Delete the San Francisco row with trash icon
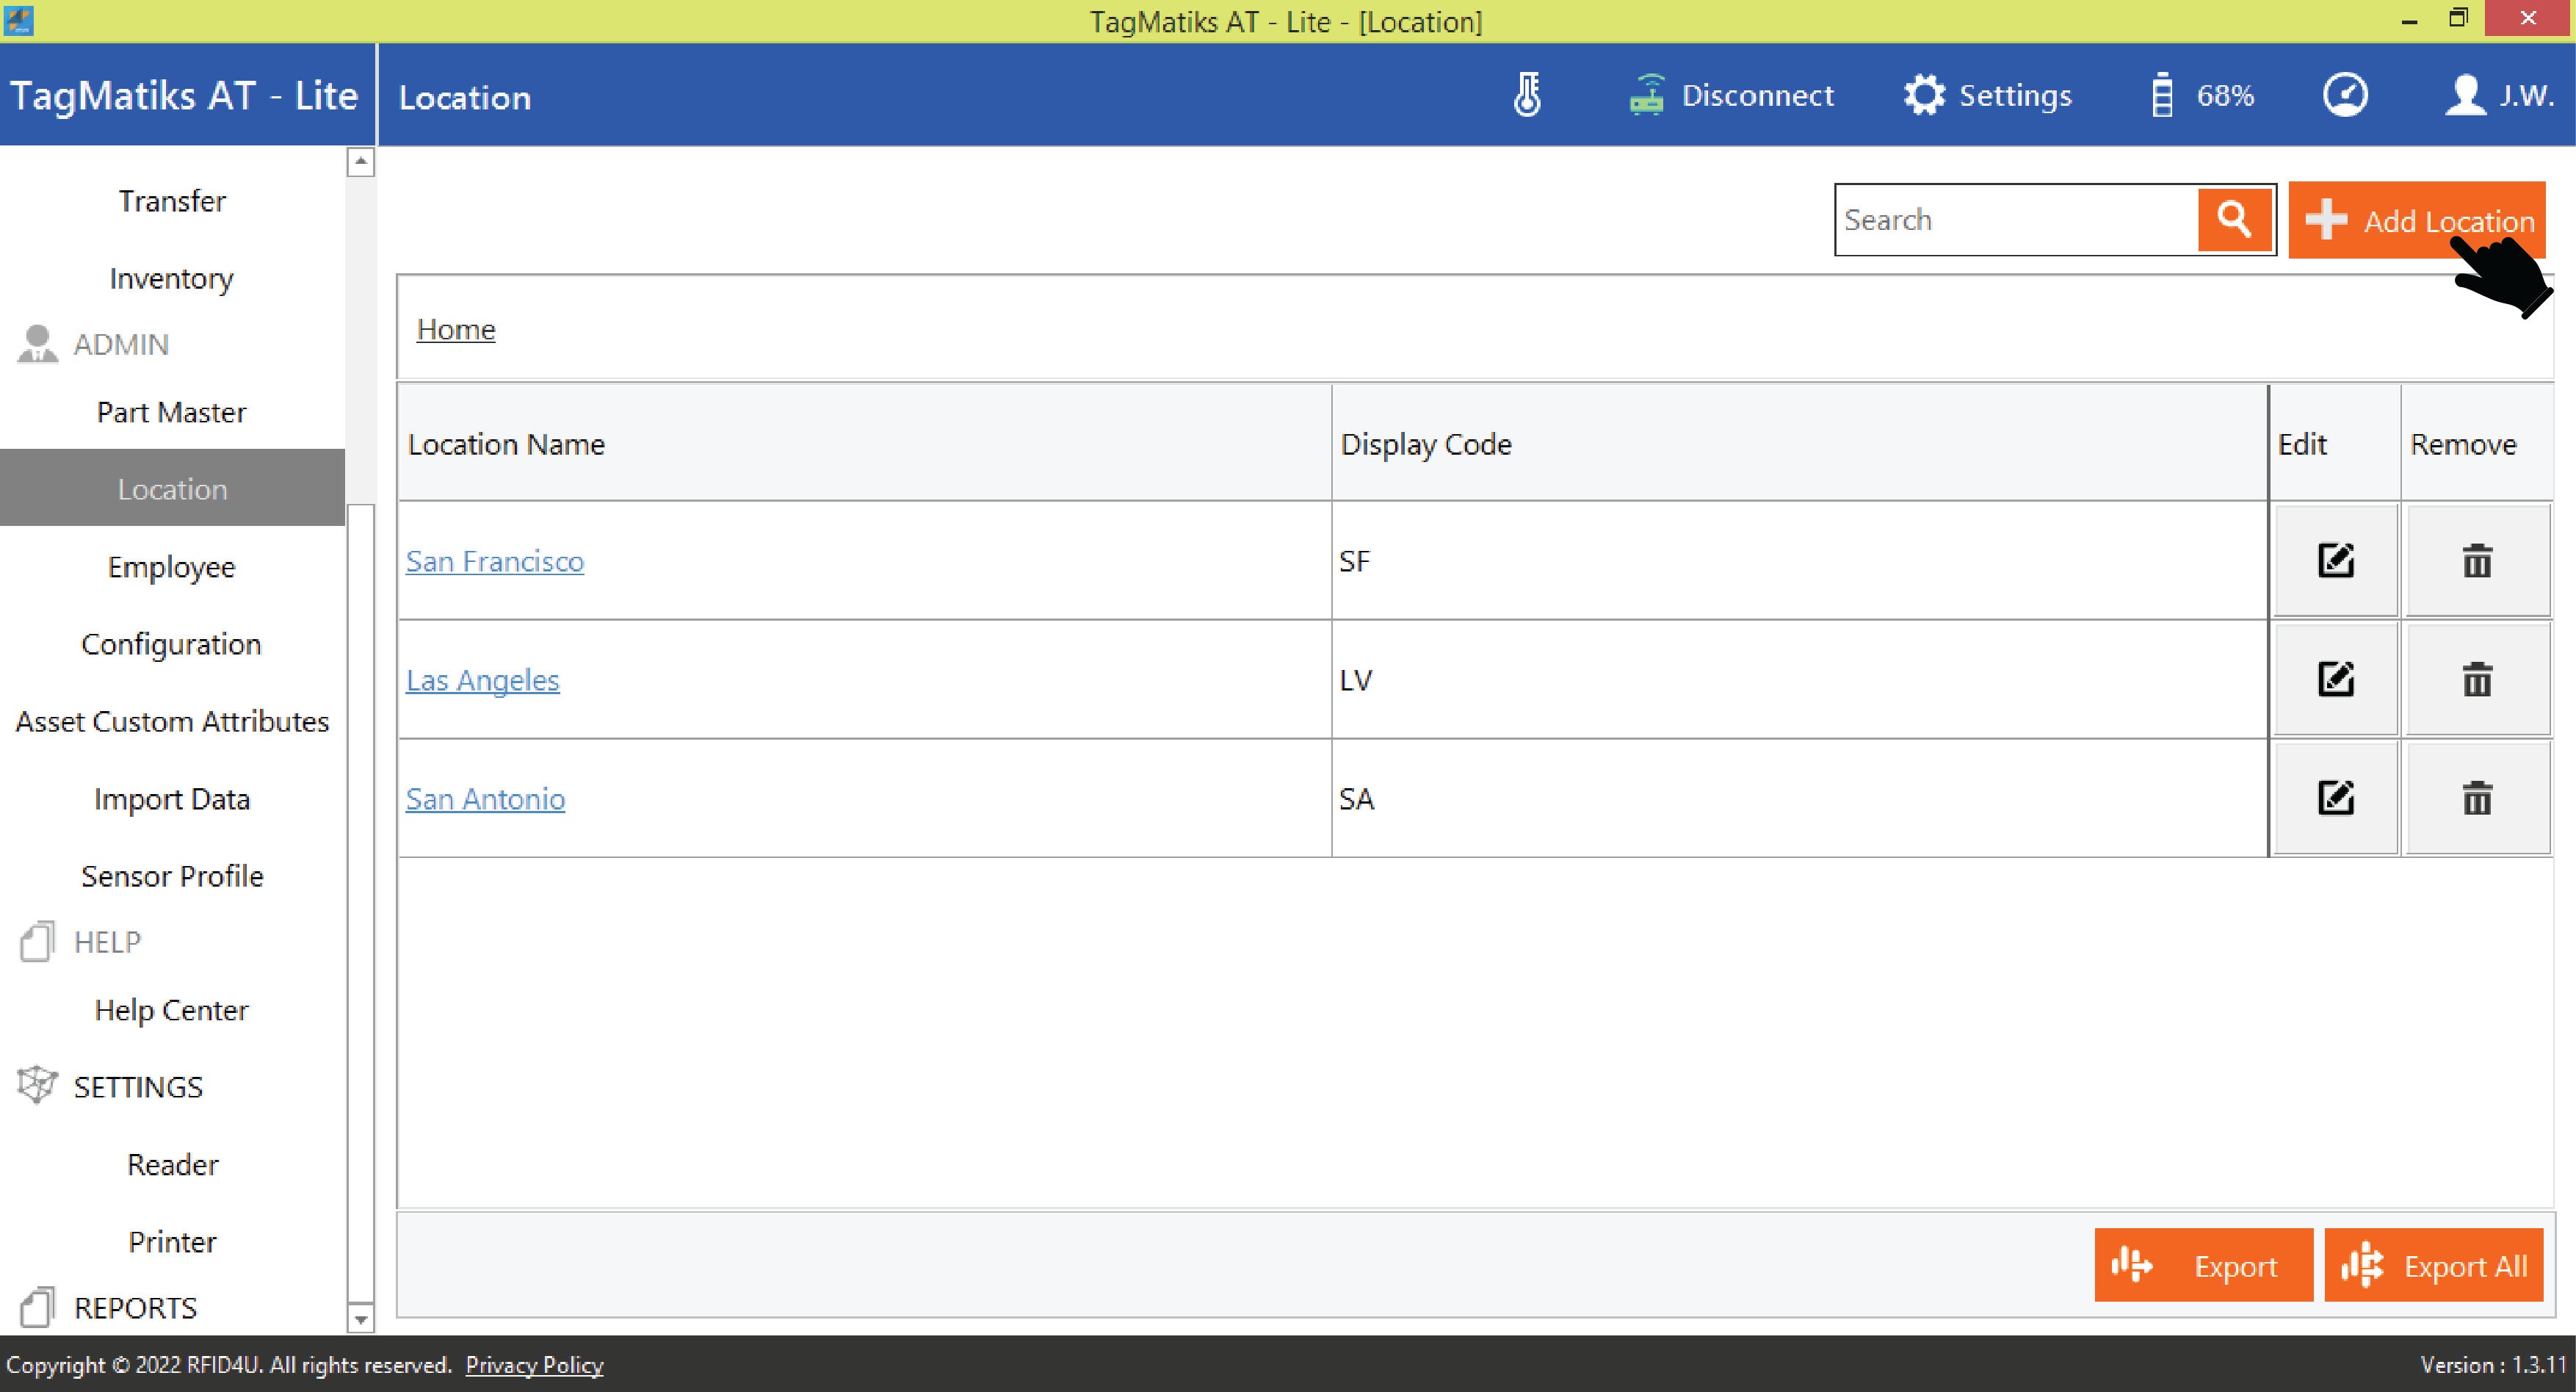The width and height of the screenshot is (2576, 1392). [2477, 561]
